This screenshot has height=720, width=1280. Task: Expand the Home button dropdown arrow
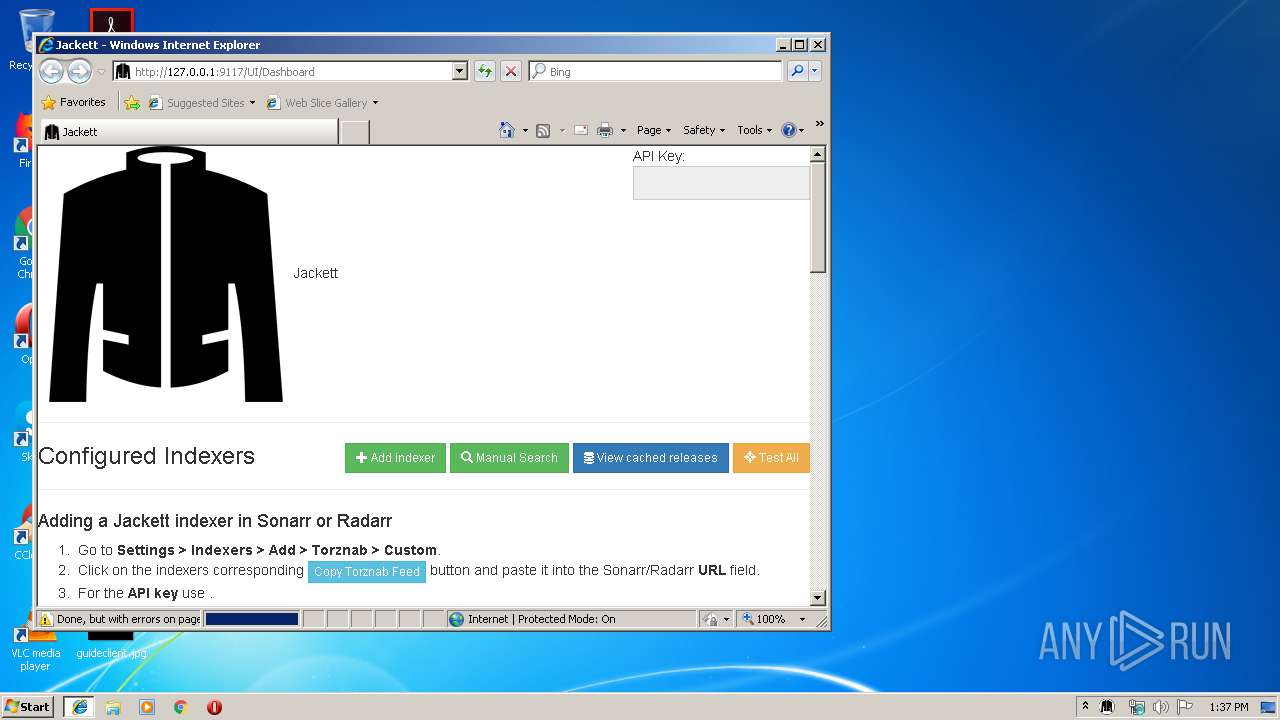pos(525,131)
